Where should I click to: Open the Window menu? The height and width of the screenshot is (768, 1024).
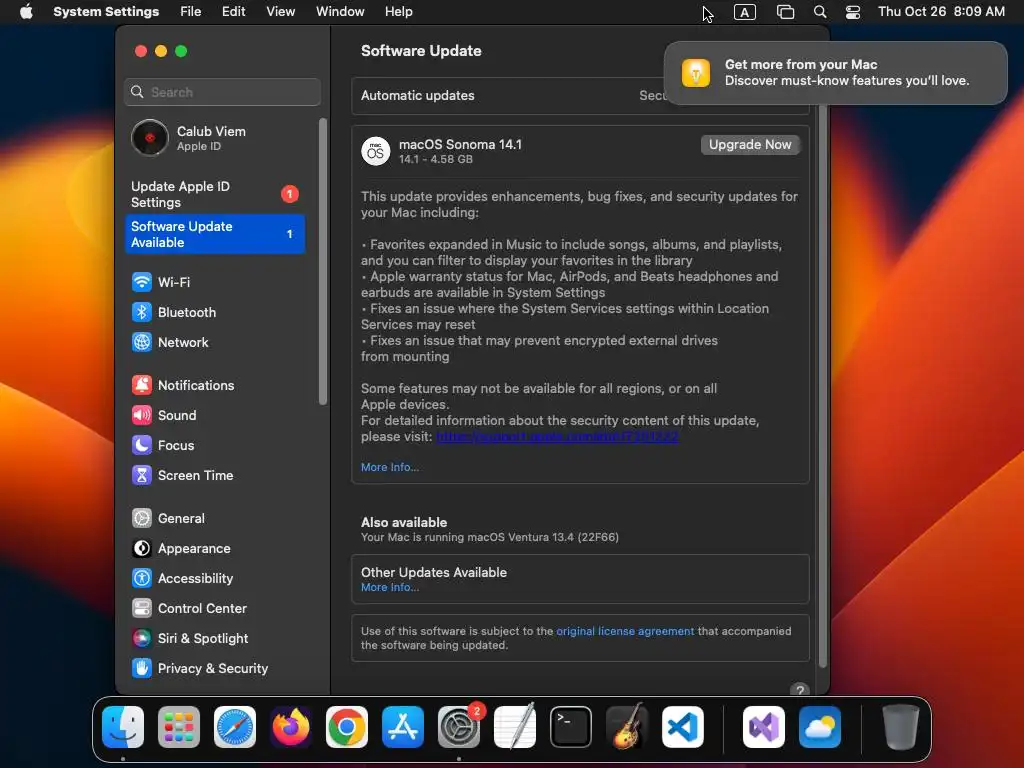pyautogui.click(x=340, y=12)
